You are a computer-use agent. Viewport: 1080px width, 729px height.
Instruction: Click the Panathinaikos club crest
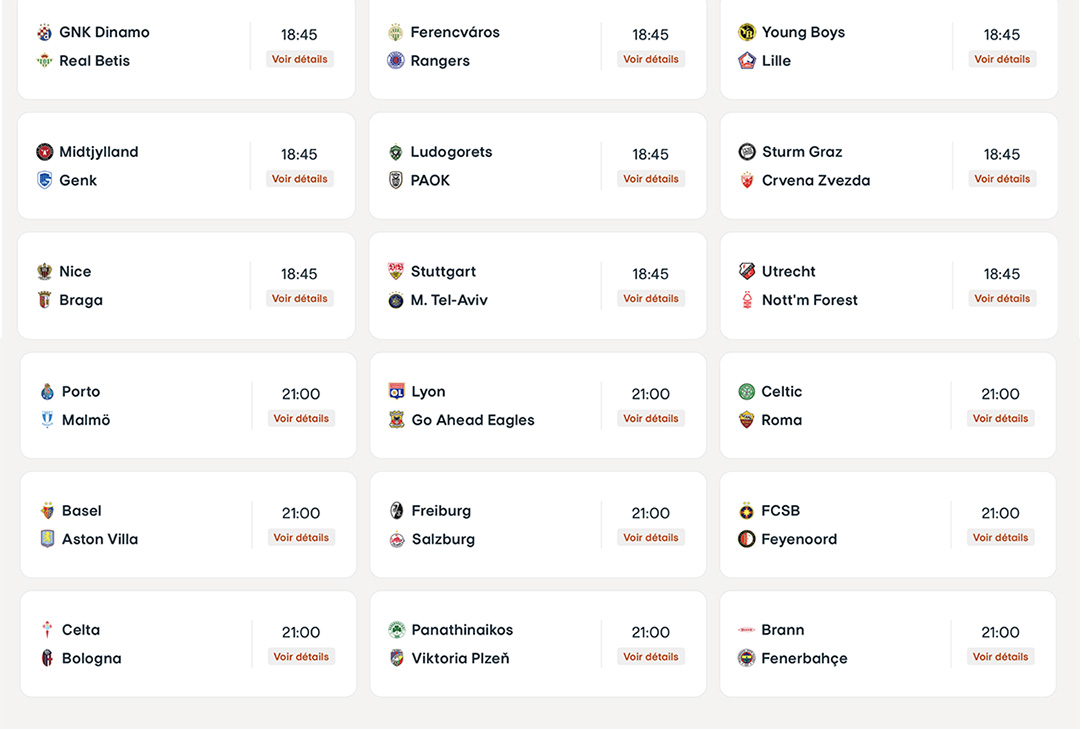click(397, 630)
